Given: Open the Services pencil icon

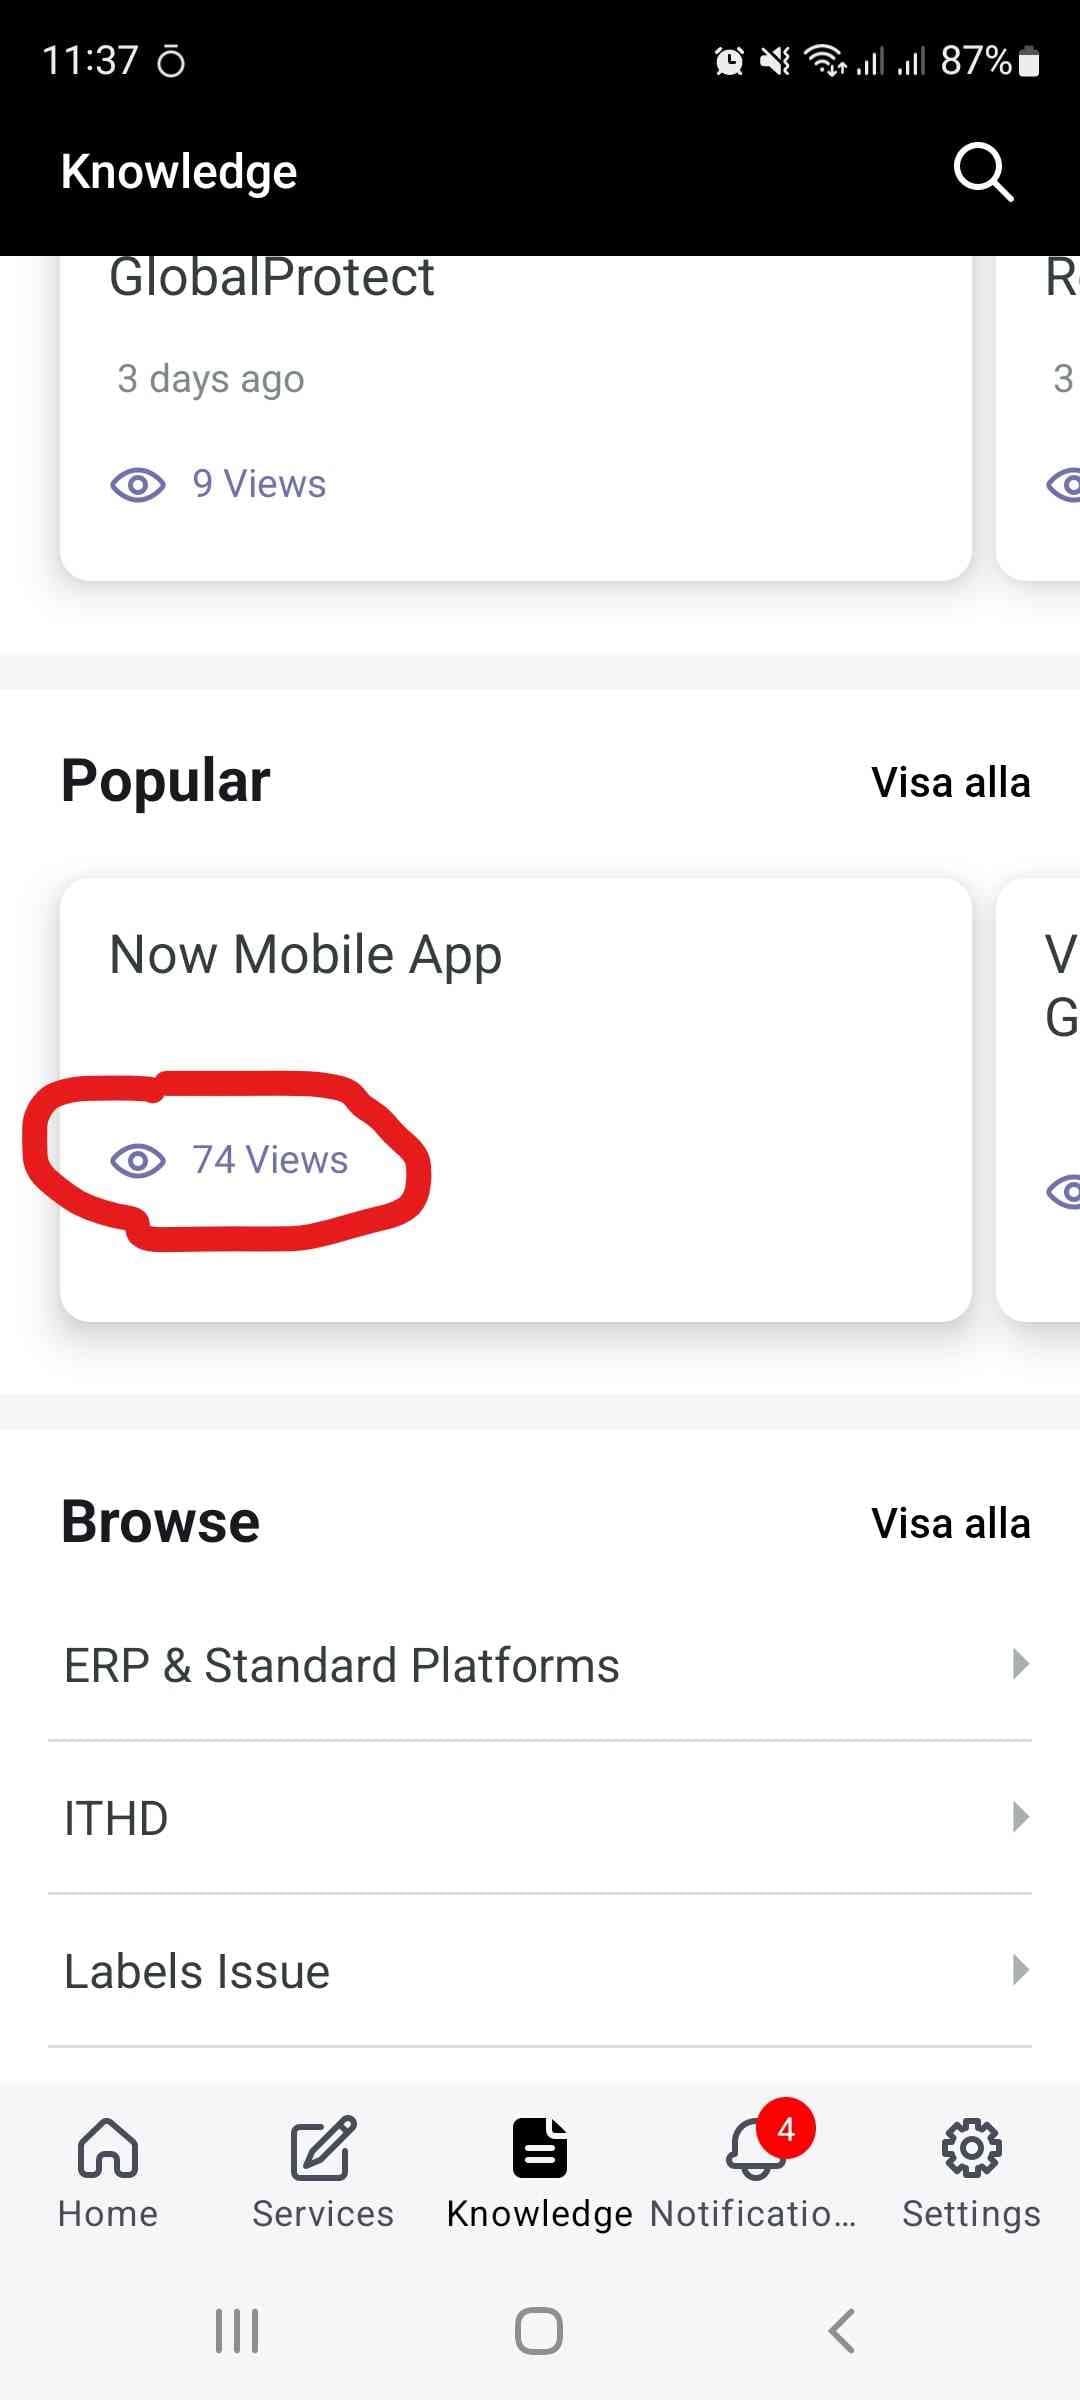Looking at the screenshot, I should [x=323, y=2147].
